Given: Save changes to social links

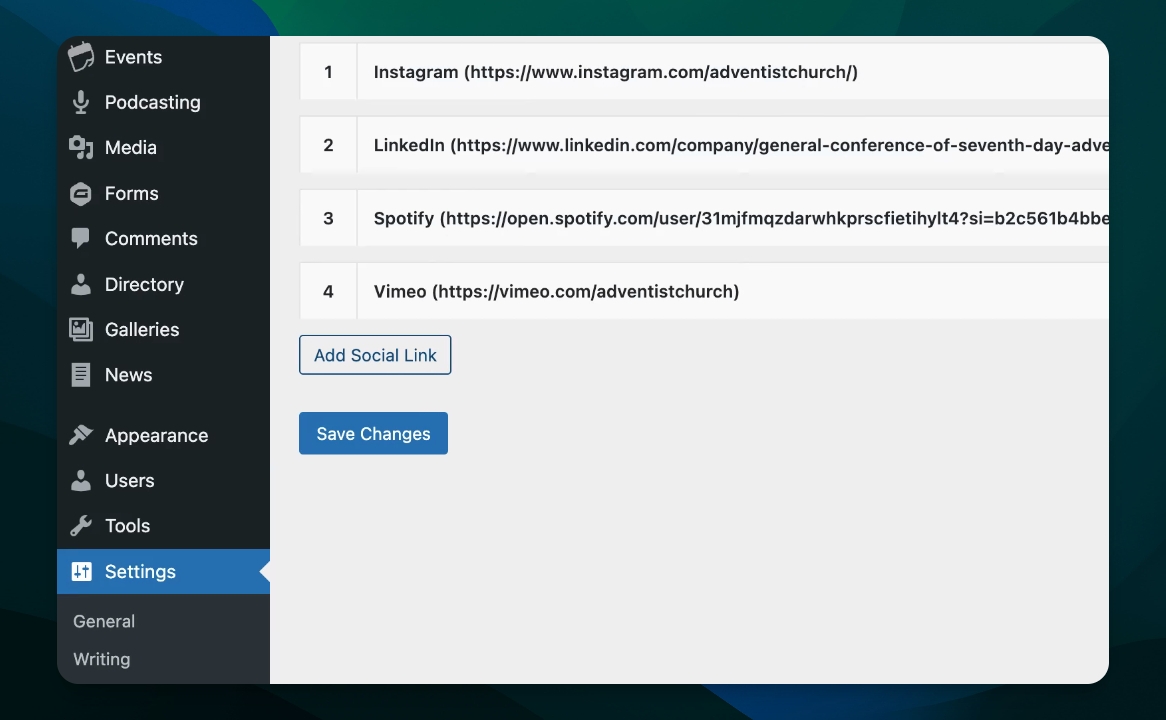Looking at the screenshot, I should tap(373, 433).
